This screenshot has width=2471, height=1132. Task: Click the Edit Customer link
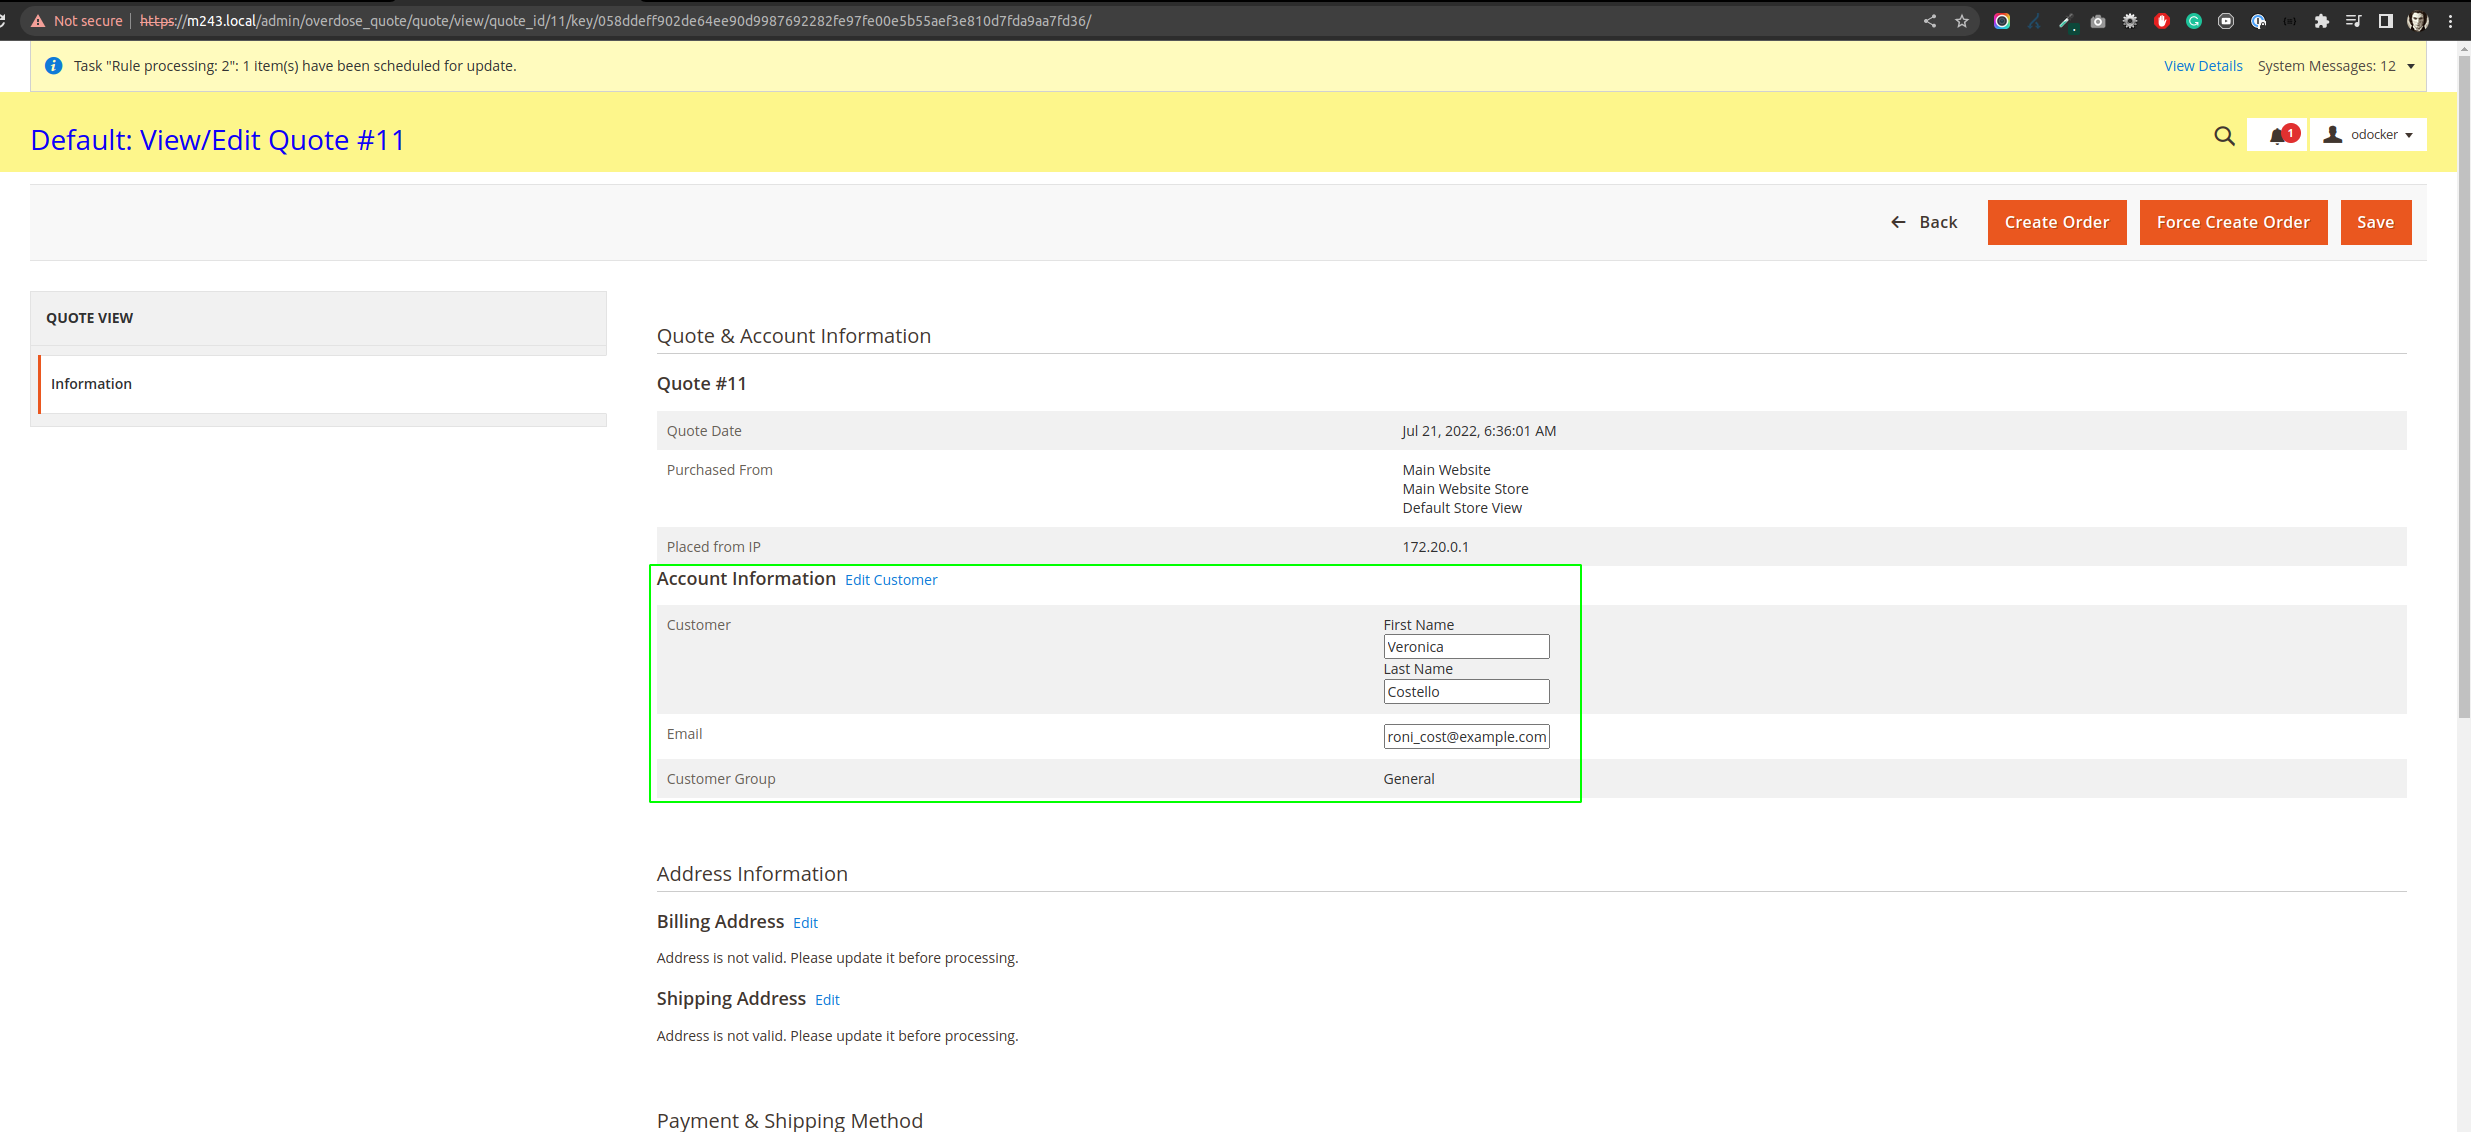click(891, 580)
